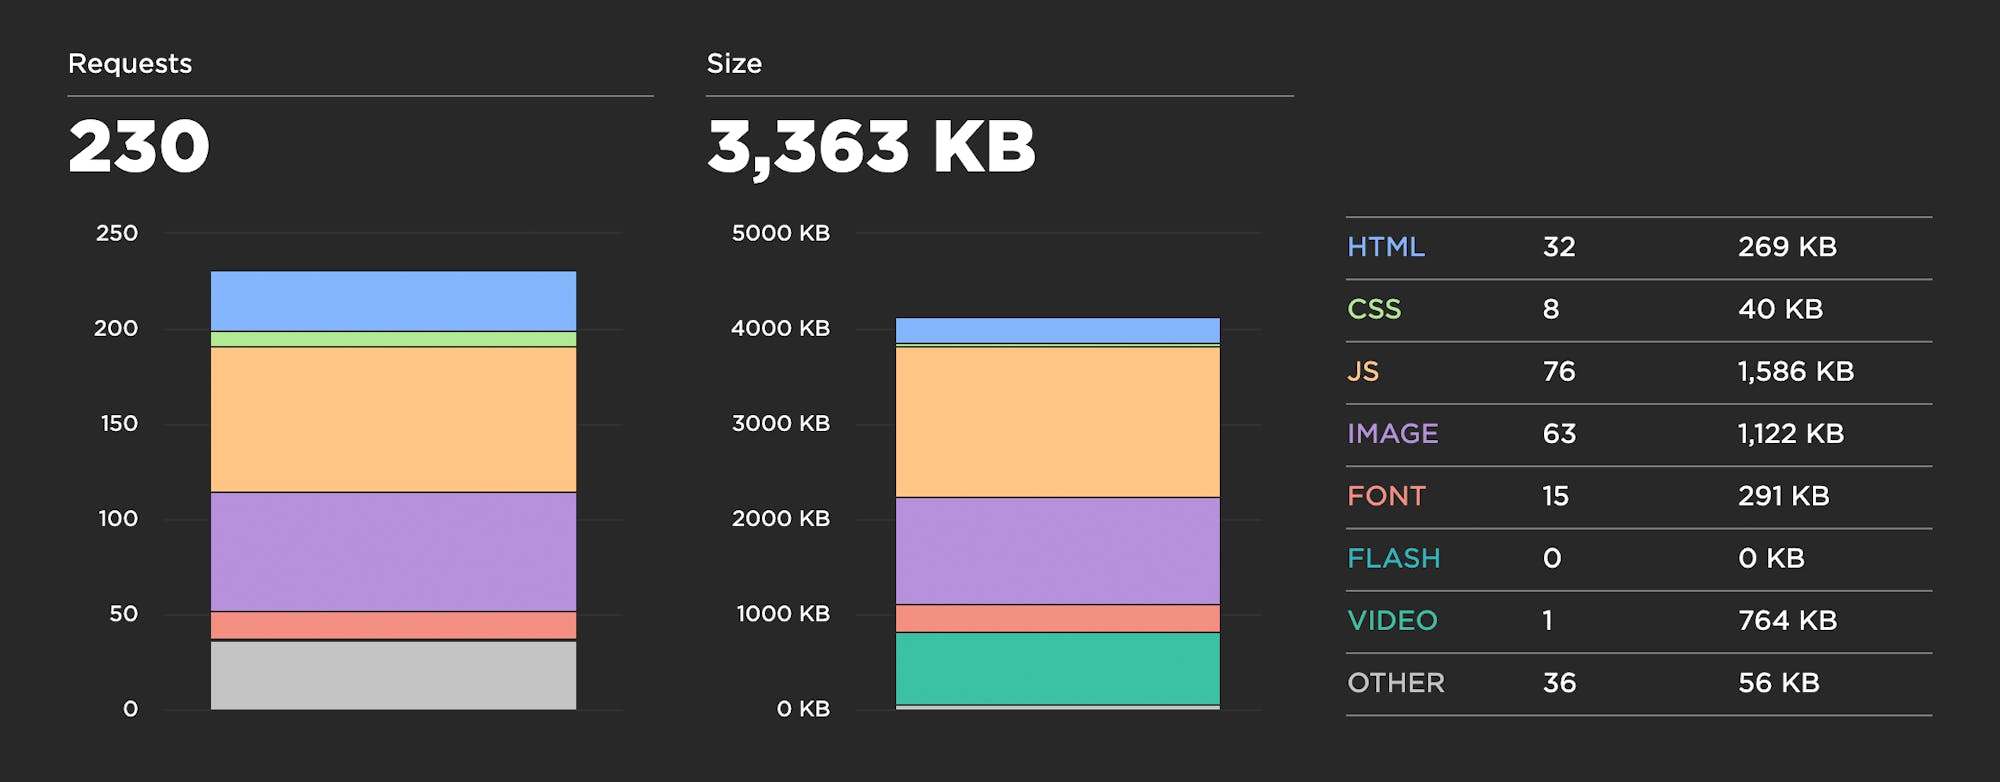2000x782 pixels.
Task: Click the green CSS segment in Requests chart
Action: coord(393,339)
